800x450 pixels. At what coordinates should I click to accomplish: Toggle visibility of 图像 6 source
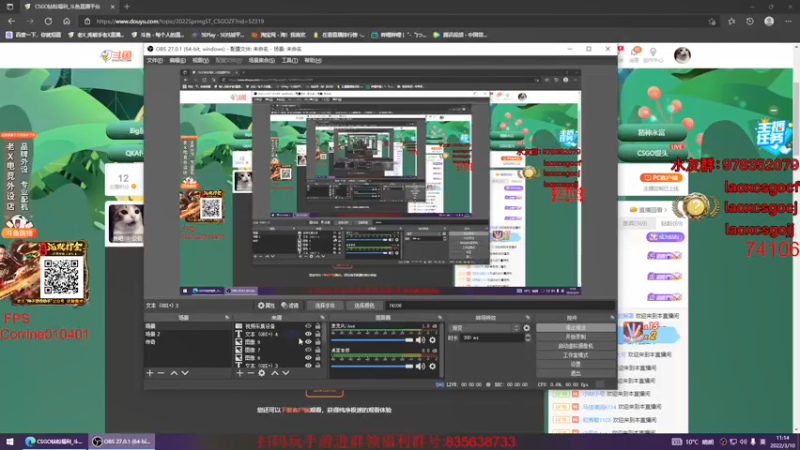(x=308, y=358)
